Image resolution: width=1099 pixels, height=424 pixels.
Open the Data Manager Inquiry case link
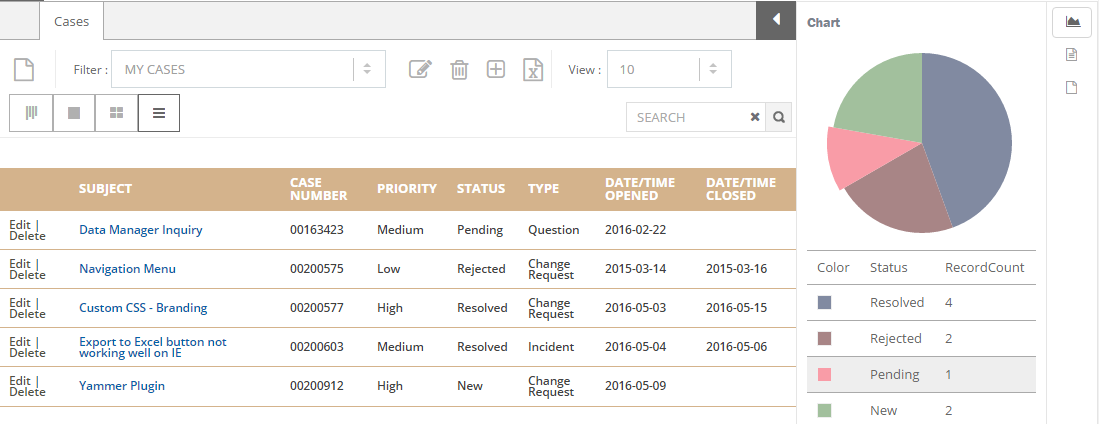pyautogui.click(x=141, y=229)
